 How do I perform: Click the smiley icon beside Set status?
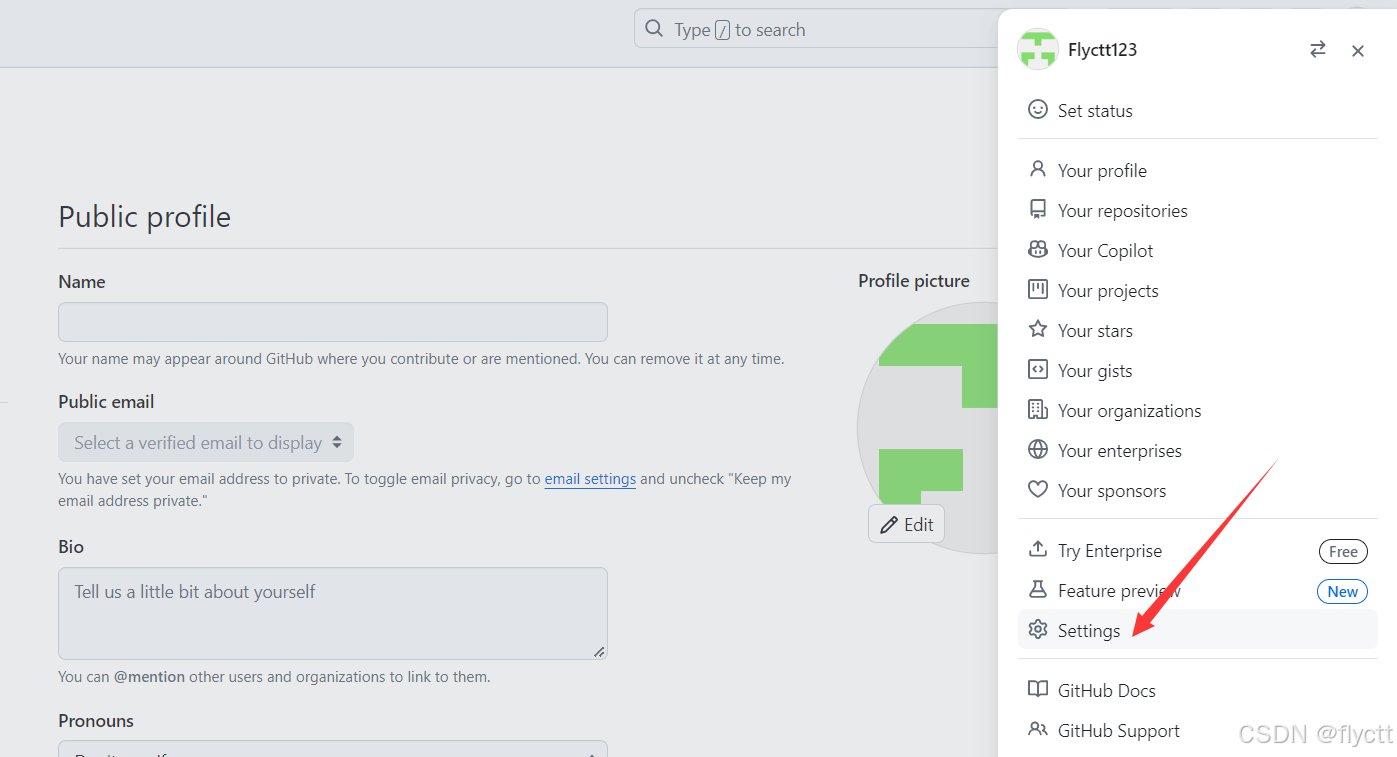pos(1038,110)
